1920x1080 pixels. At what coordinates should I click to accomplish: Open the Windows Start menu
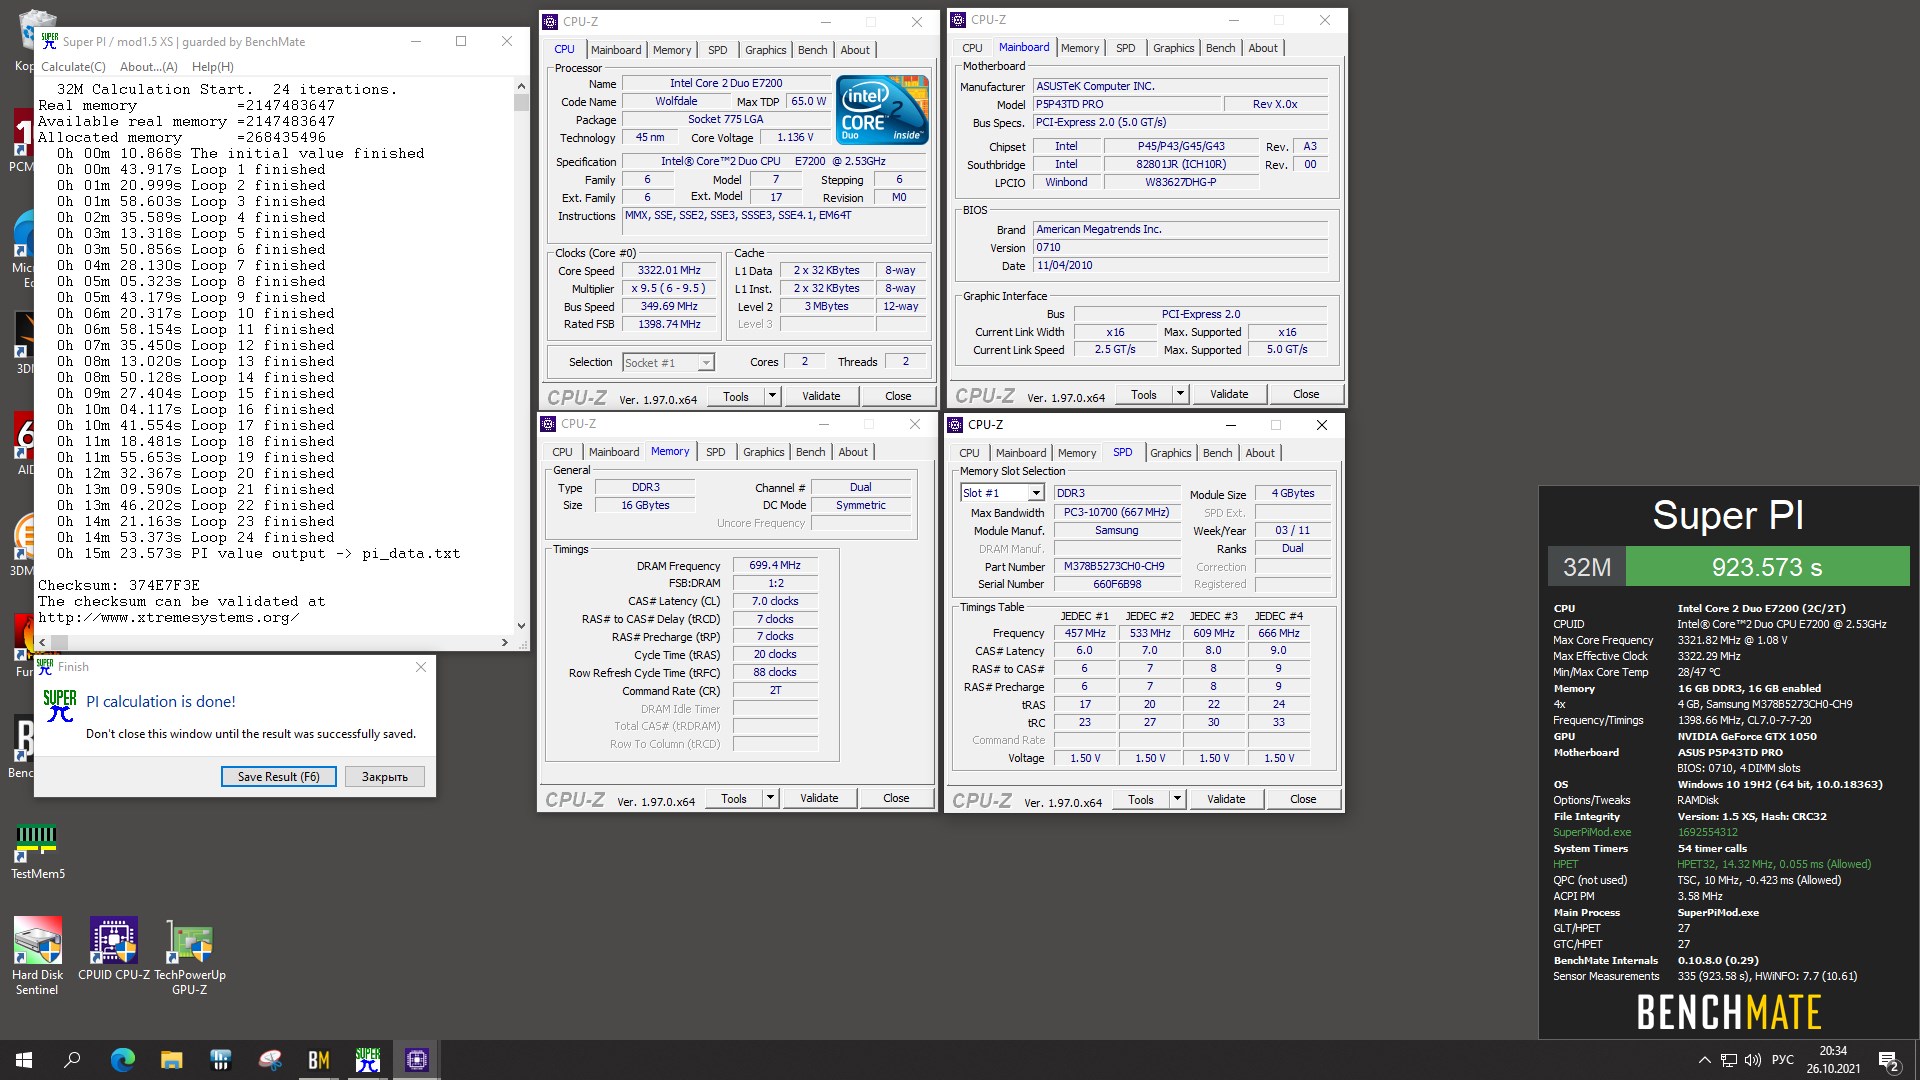(x=24, y=1060)
